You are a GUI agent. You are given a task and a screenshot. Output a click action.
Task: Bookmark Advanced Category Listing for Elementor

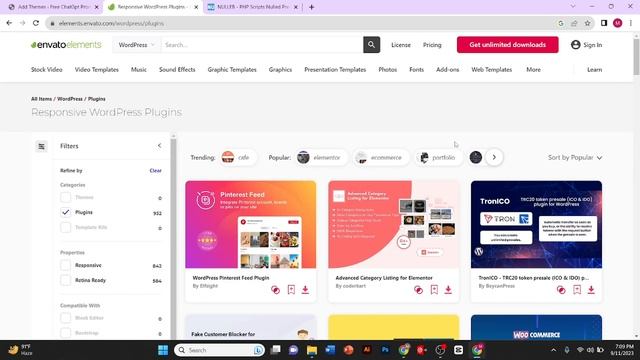[x=434, y=290]
